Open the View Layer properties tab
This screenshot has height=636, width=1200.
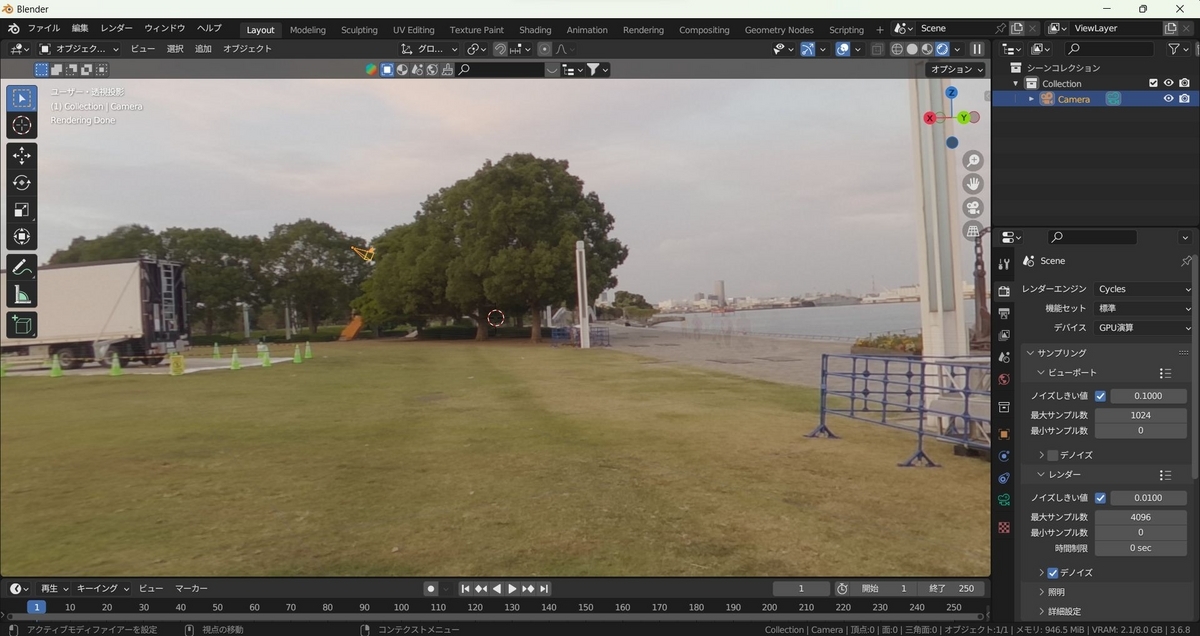pyautogui.click(x=1004, y=335)
